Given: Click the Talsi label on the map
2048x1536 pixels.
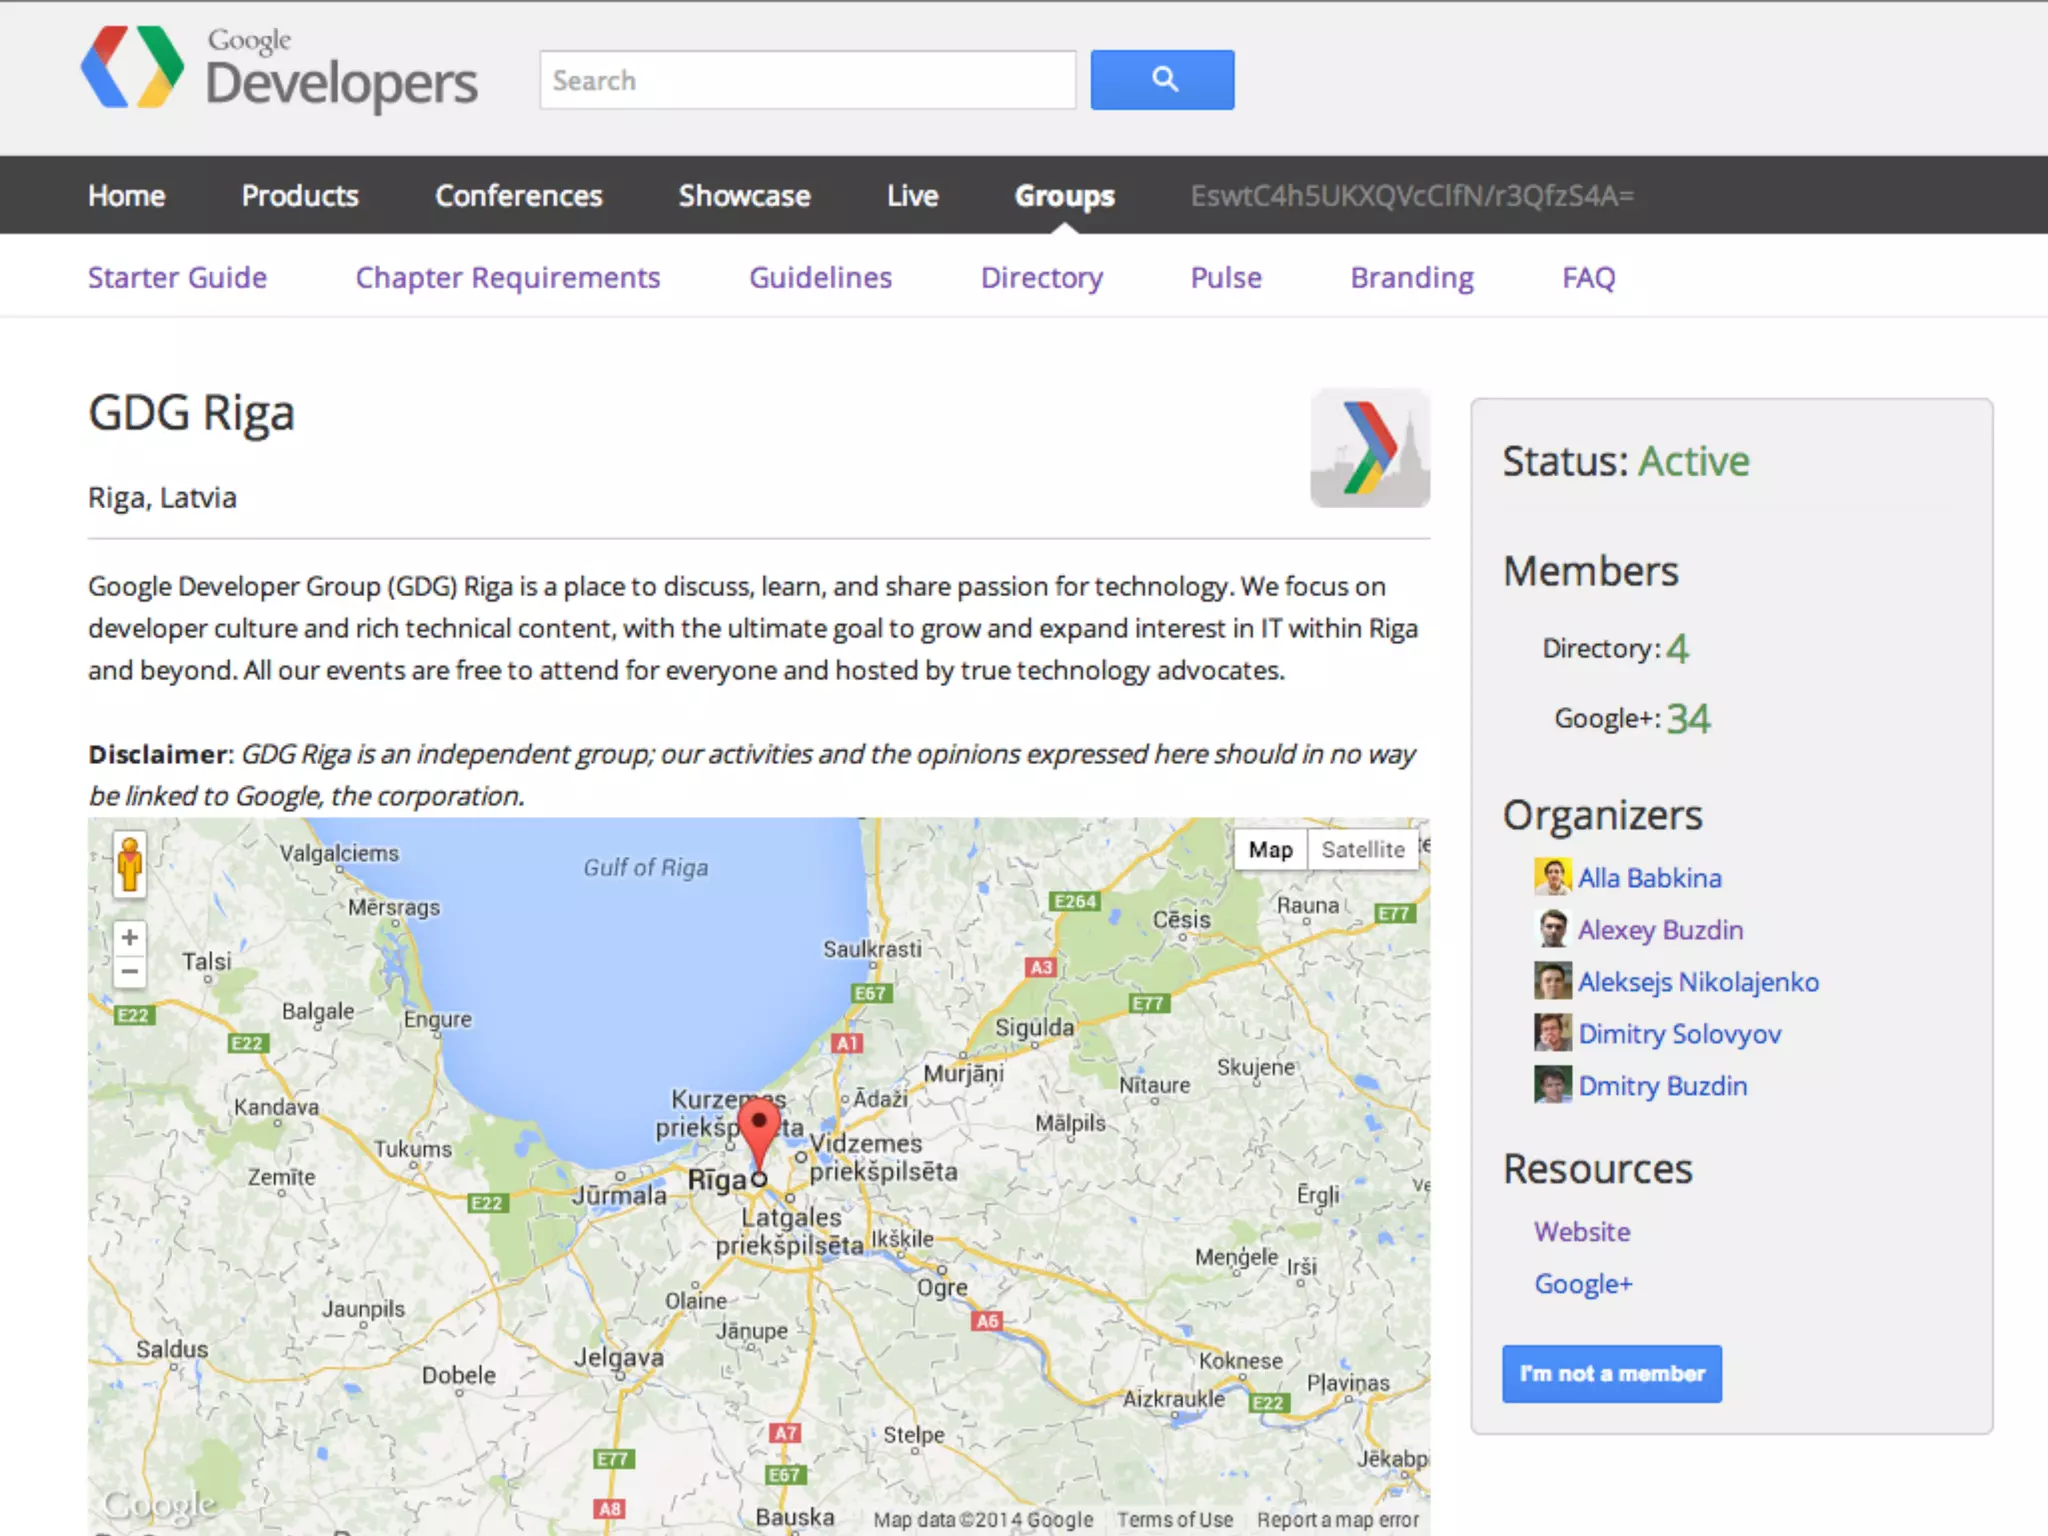Looking at the screenshot, I should [206, 961].
